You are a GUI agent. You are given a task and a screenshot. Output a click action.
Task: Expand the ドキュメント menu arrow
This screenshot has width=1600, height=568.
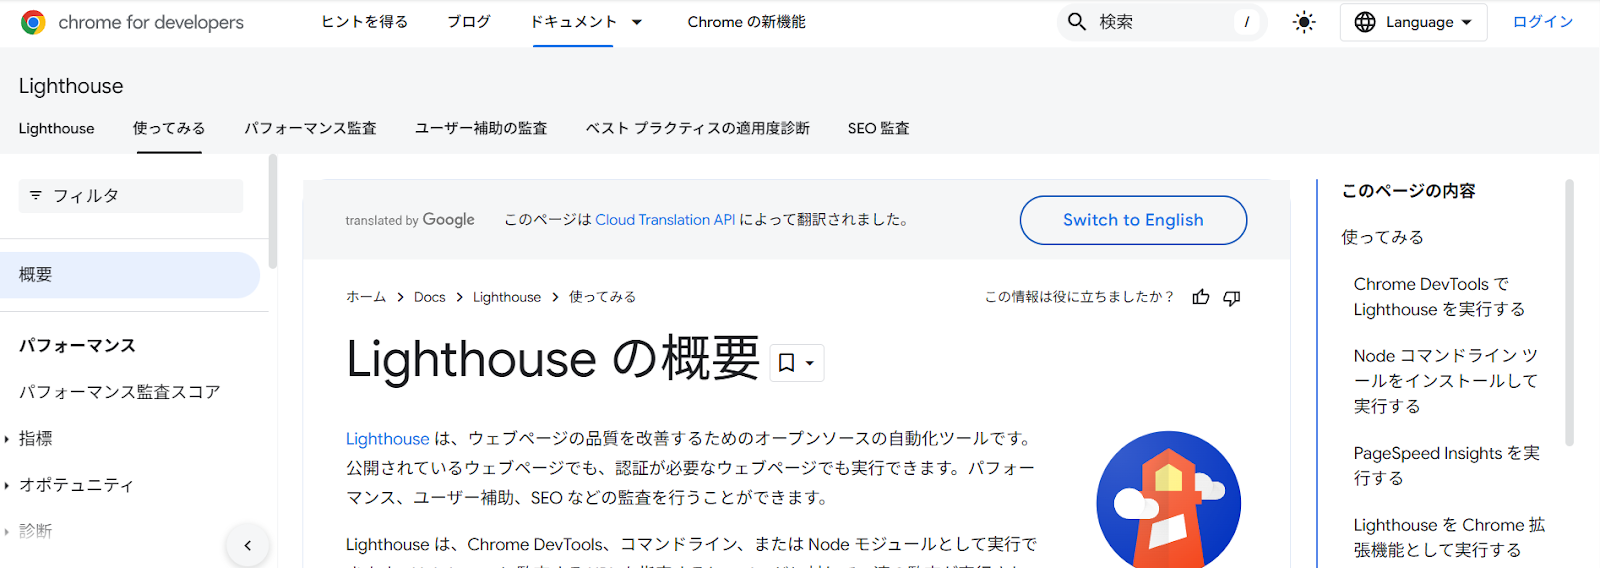[x=637, y=22]
